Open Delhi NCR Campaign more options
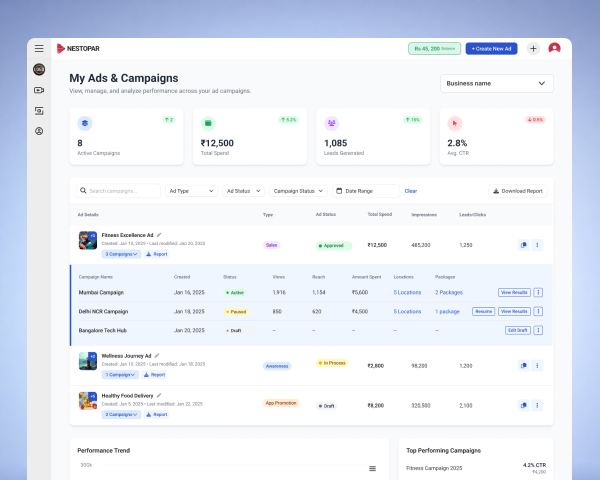 click(x=538, y=311)
